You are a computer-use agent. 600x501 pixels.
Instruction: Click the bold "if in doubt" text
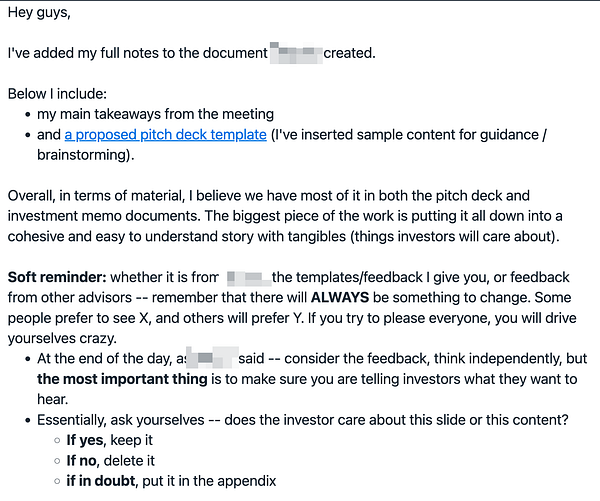tap(101, 481)
